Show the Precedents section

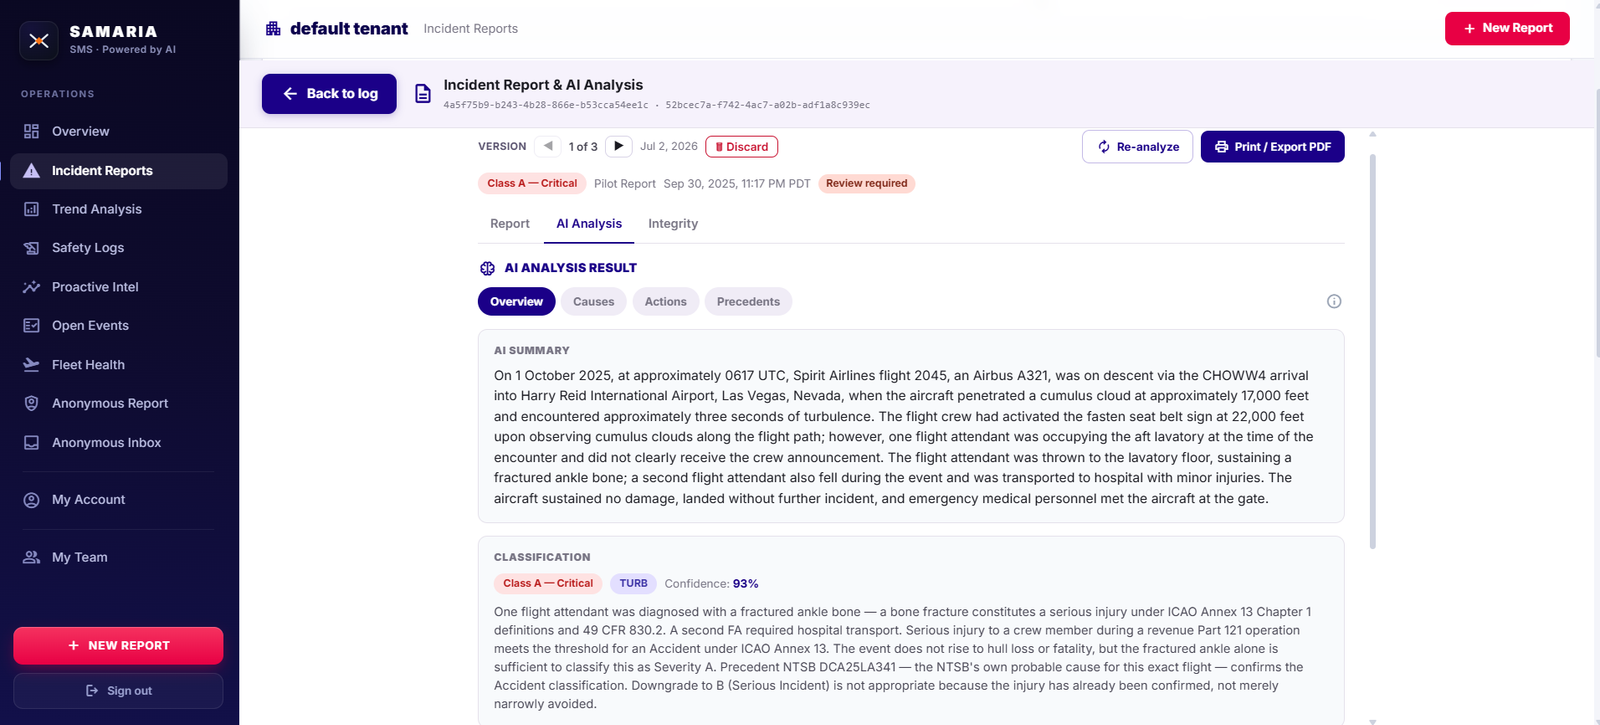[x=748, y=302]
